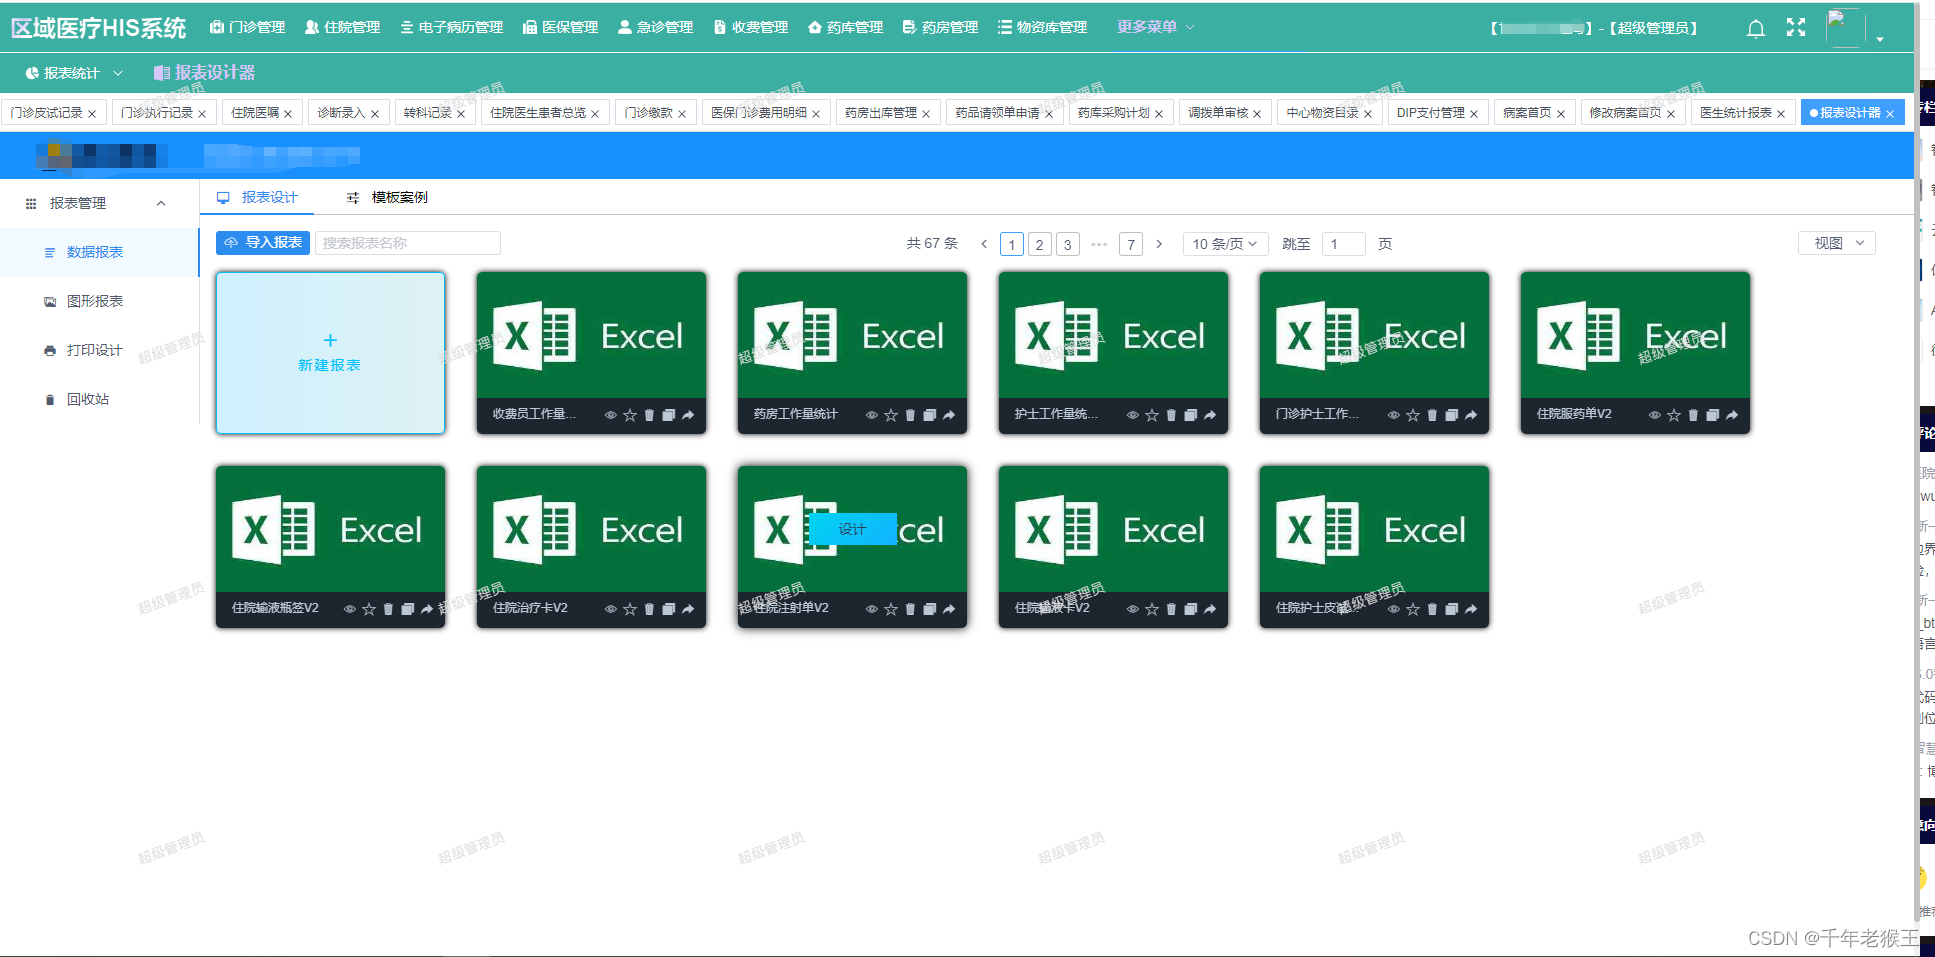Open the 更多菜单 dropdown
This screenshot has width=1935, height=957.
pos(1155,27)
